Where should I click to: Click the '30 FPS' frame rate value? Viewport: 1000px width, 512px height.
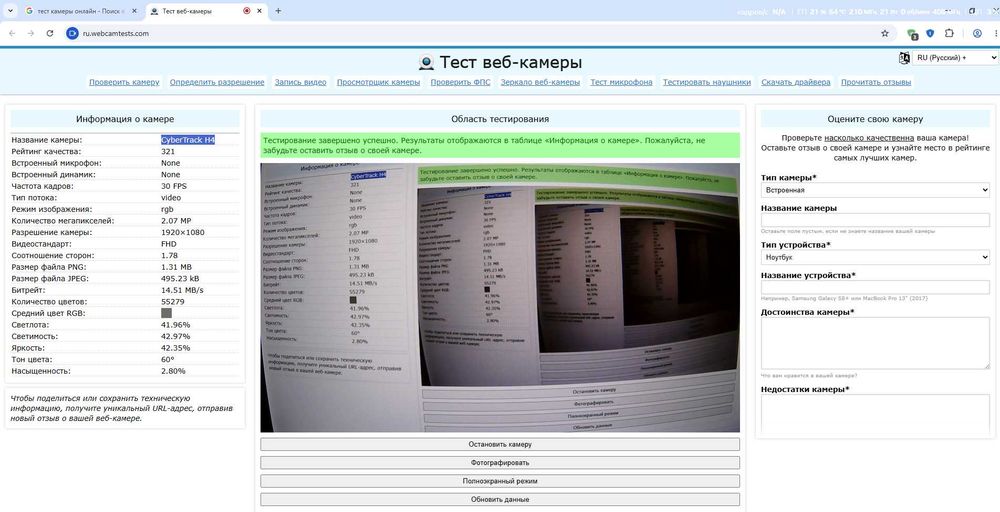174,186
